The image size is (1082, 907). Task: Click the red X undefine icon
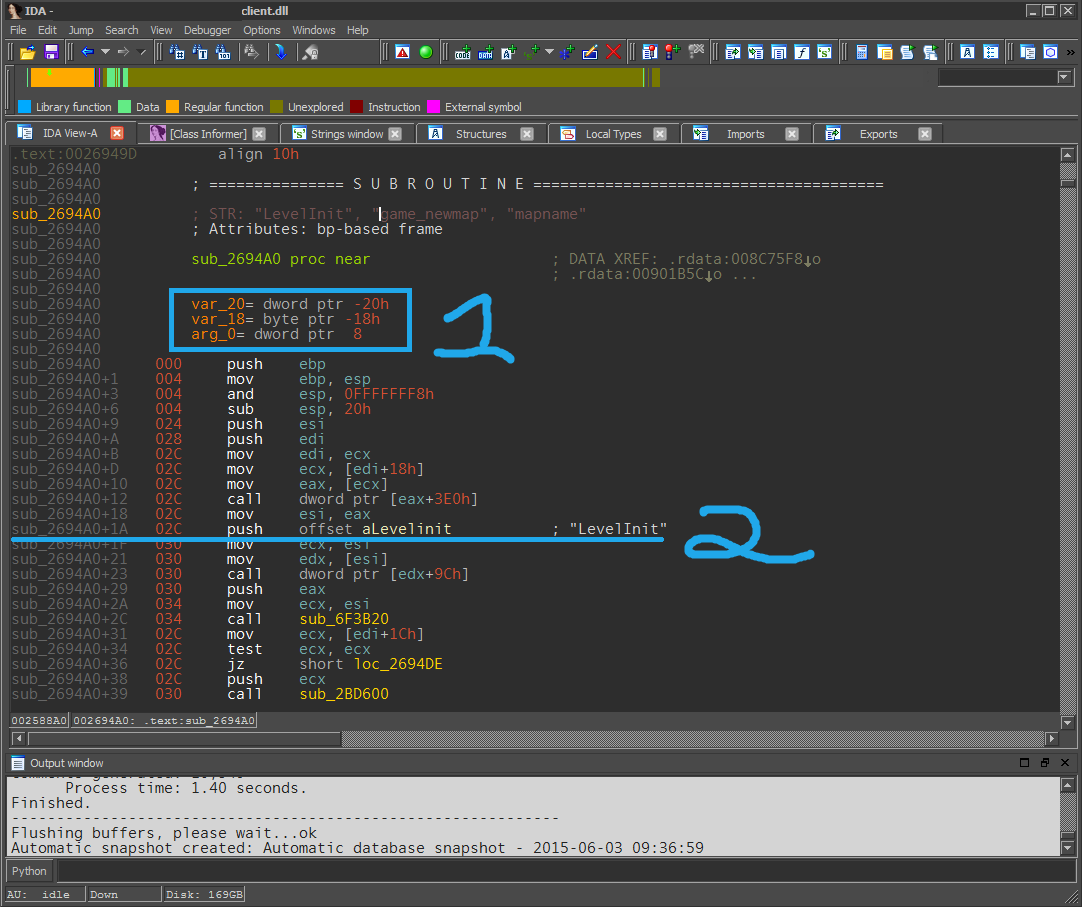coord(613,52)
